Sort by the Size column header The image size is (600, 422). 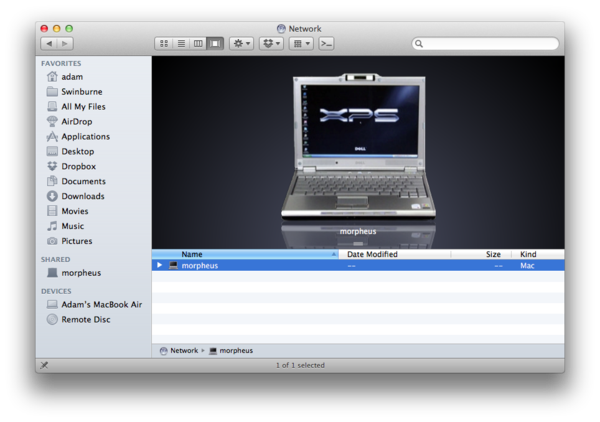(481, 254)
